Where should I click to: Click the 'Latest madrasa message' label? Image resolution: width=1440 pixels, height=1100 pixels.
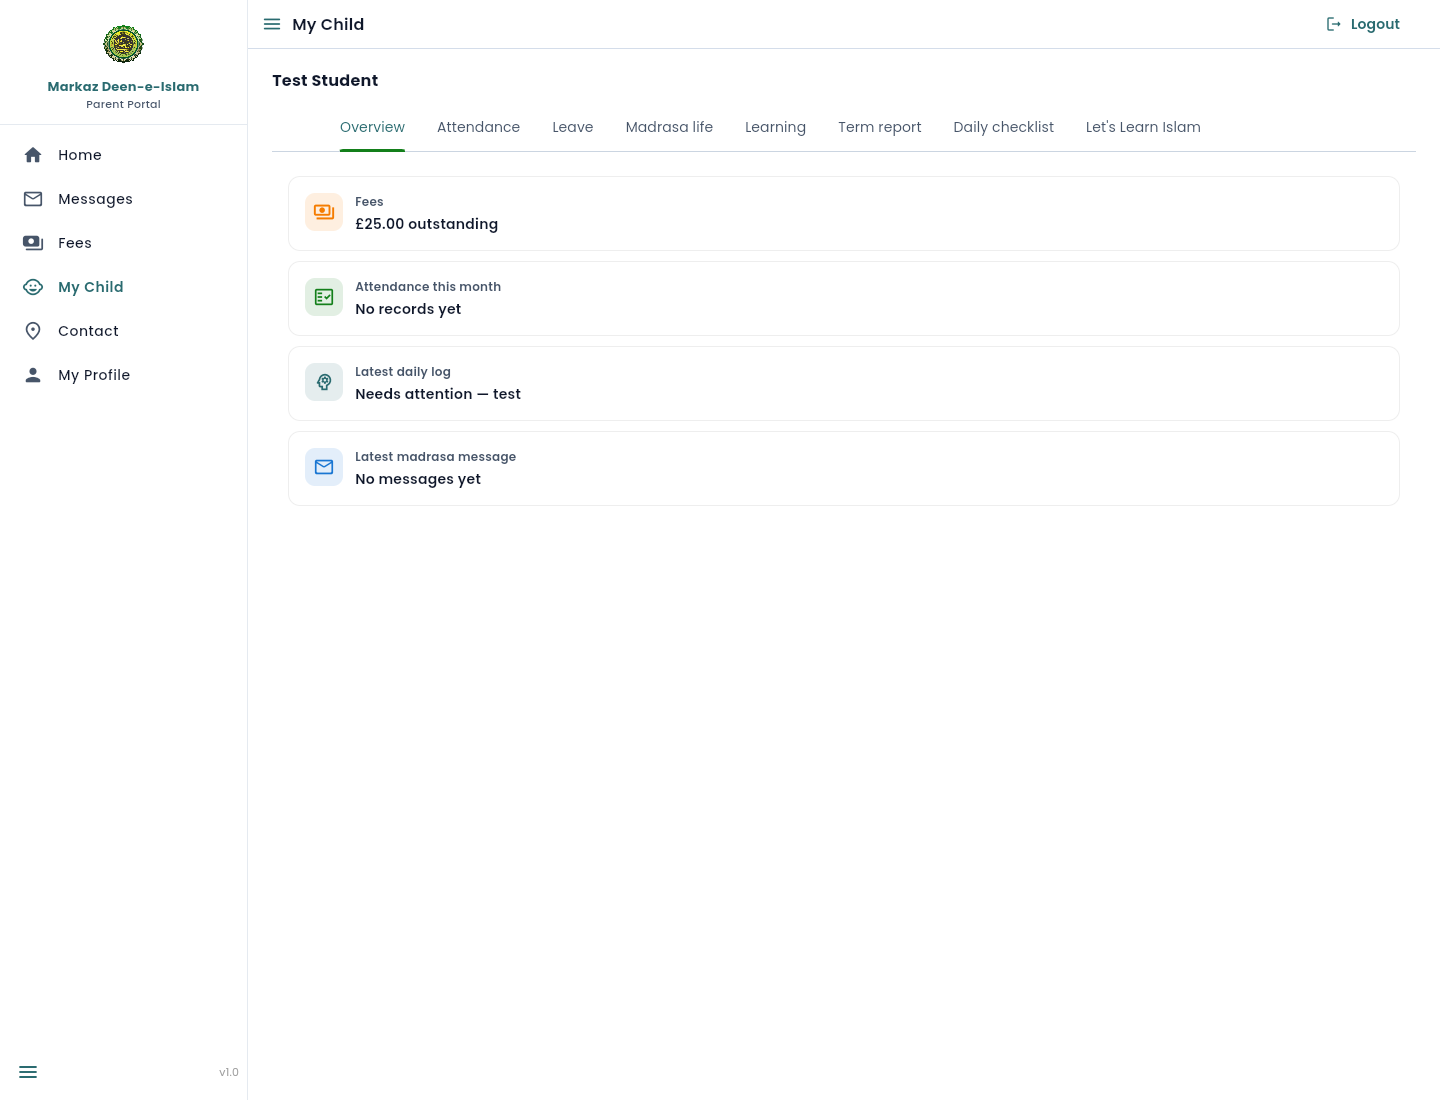point(436,457)
